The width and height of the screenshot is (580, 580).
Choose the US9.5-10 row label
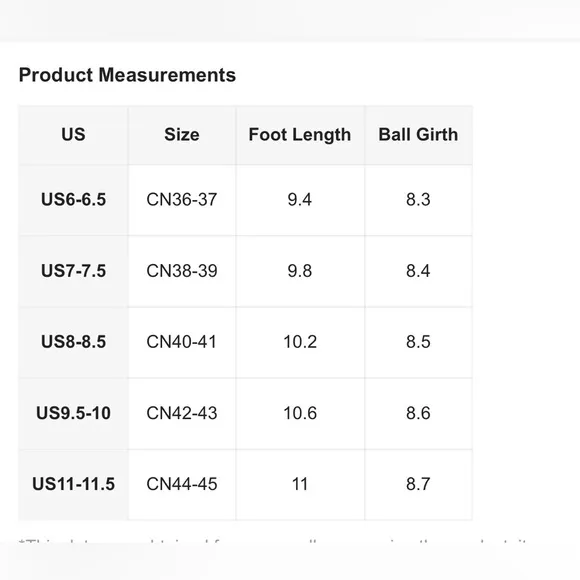[73, 413]
